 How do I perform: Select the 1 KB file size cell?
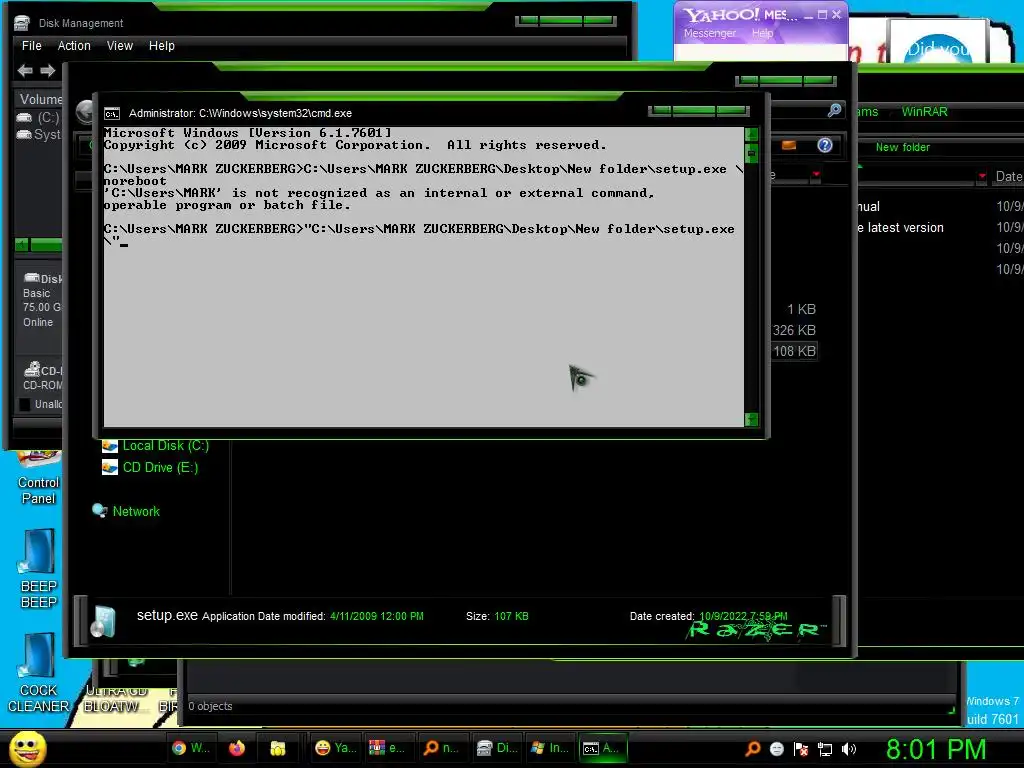point(801,309)
